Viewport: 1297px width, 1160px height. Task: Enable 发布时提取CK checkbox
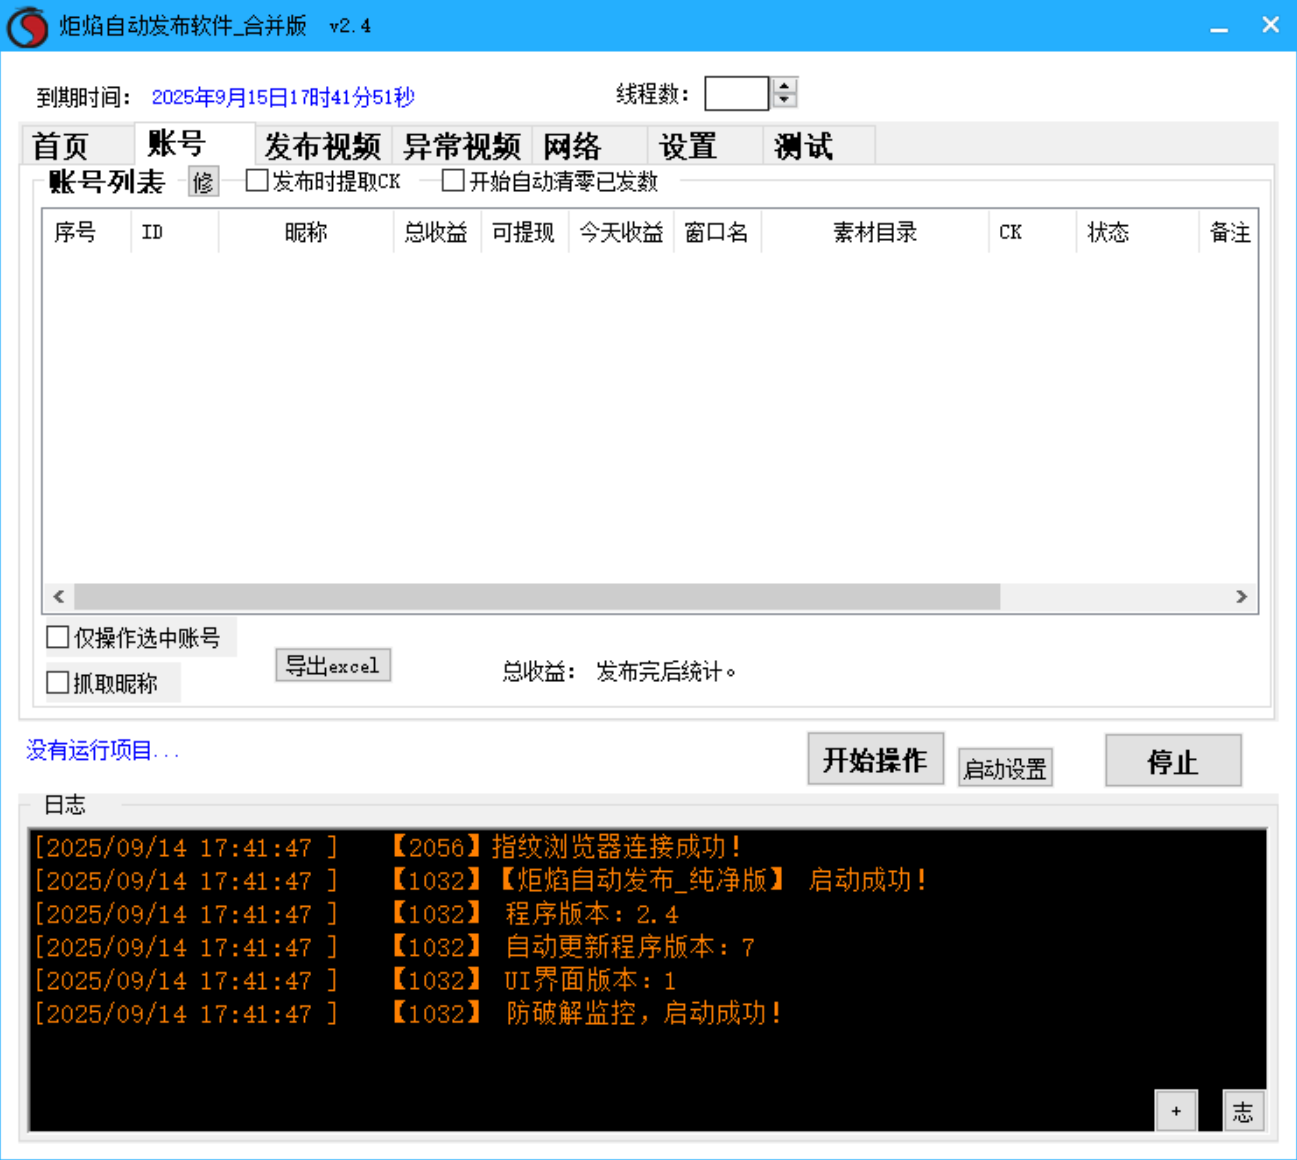pyautogui.click(x=257, y=181)
